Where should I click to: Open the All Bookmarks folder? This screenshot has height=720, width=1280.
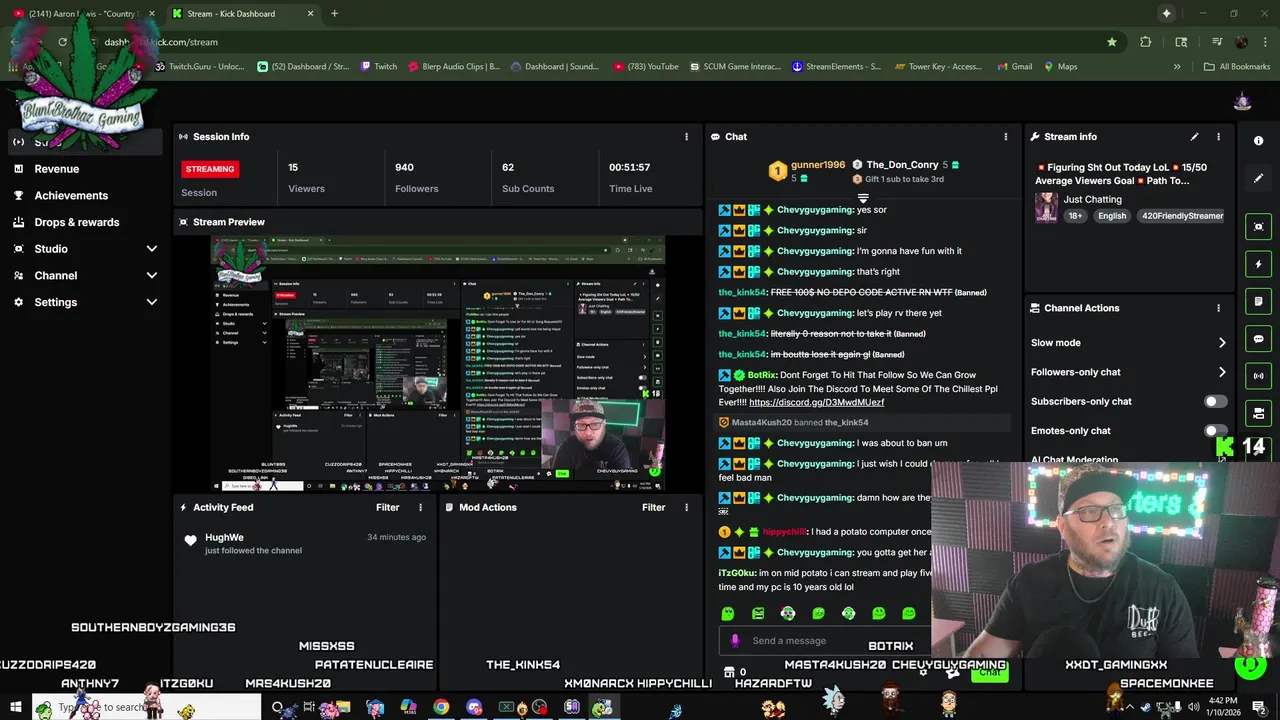pyautogui.click(x=1237, y=67)
